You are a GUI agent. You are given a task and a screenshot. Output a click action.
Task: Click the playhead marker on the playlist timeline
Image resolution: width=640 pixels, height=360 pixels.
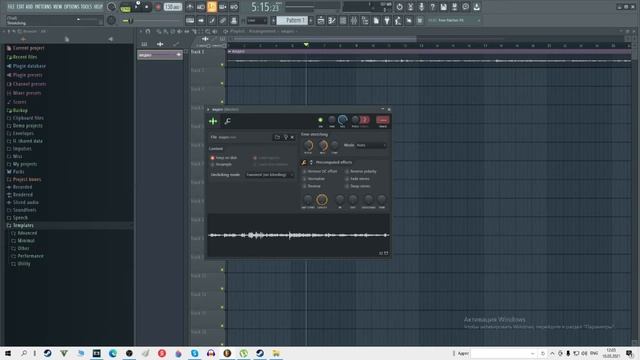pos(306,44)
